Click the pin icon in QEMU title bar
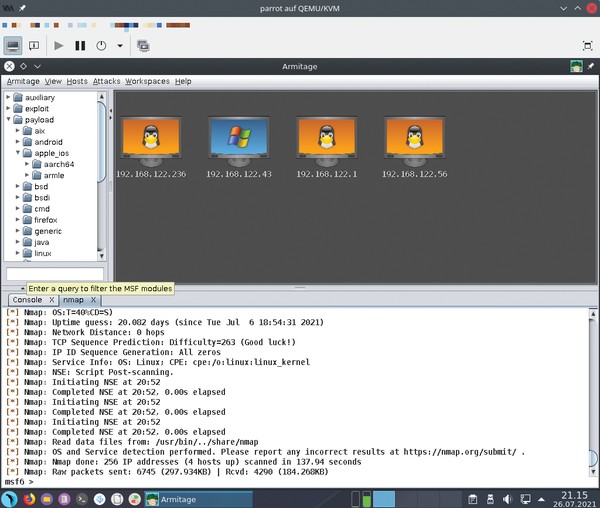This screenshot has height=508, width=600. point(22,8)
